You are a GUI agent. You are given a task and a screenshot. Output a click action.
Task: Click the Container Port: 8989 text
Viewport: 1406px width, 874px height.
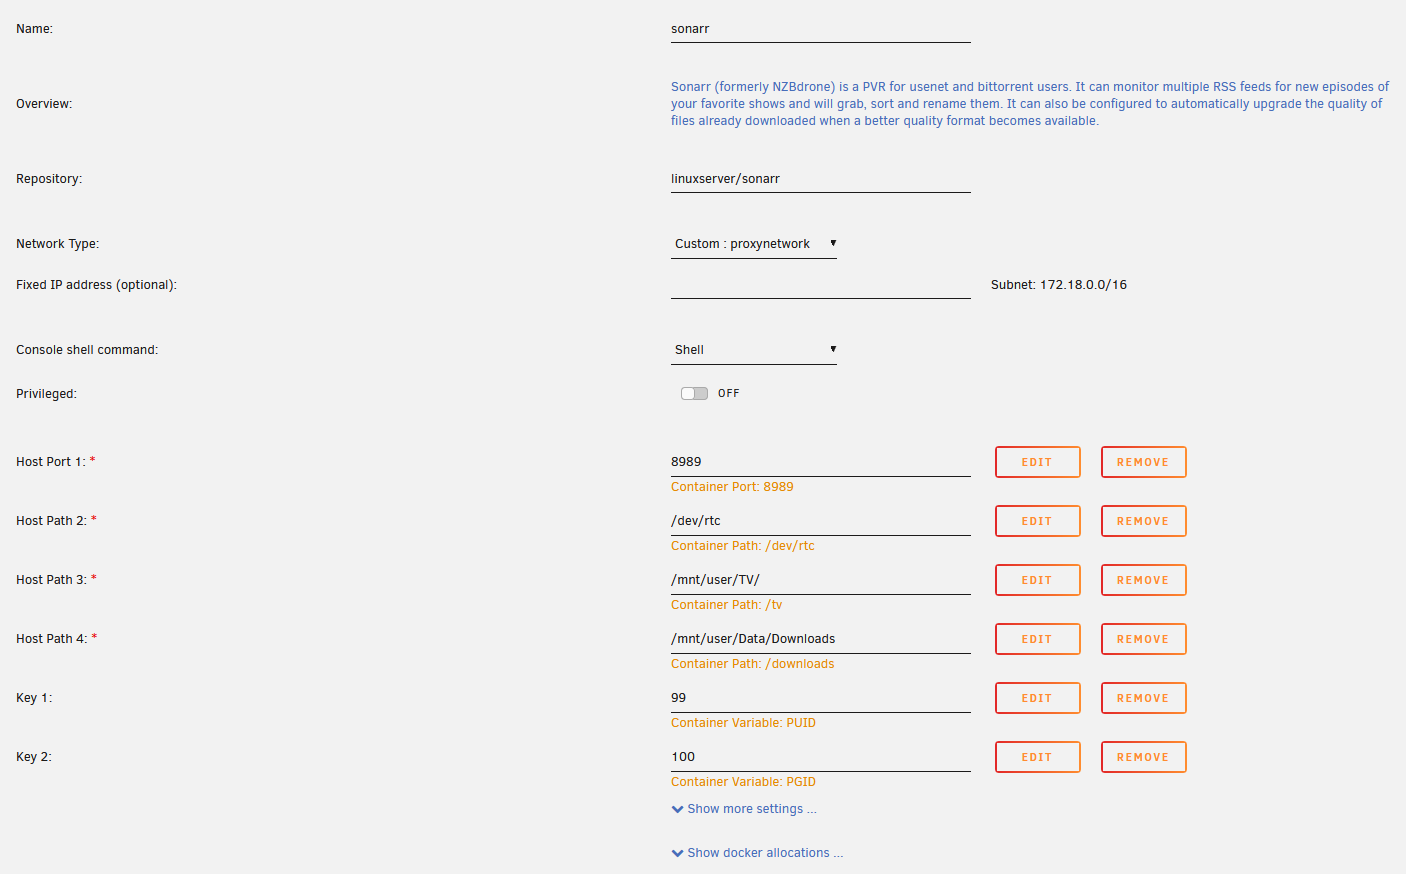coord(732,487)
